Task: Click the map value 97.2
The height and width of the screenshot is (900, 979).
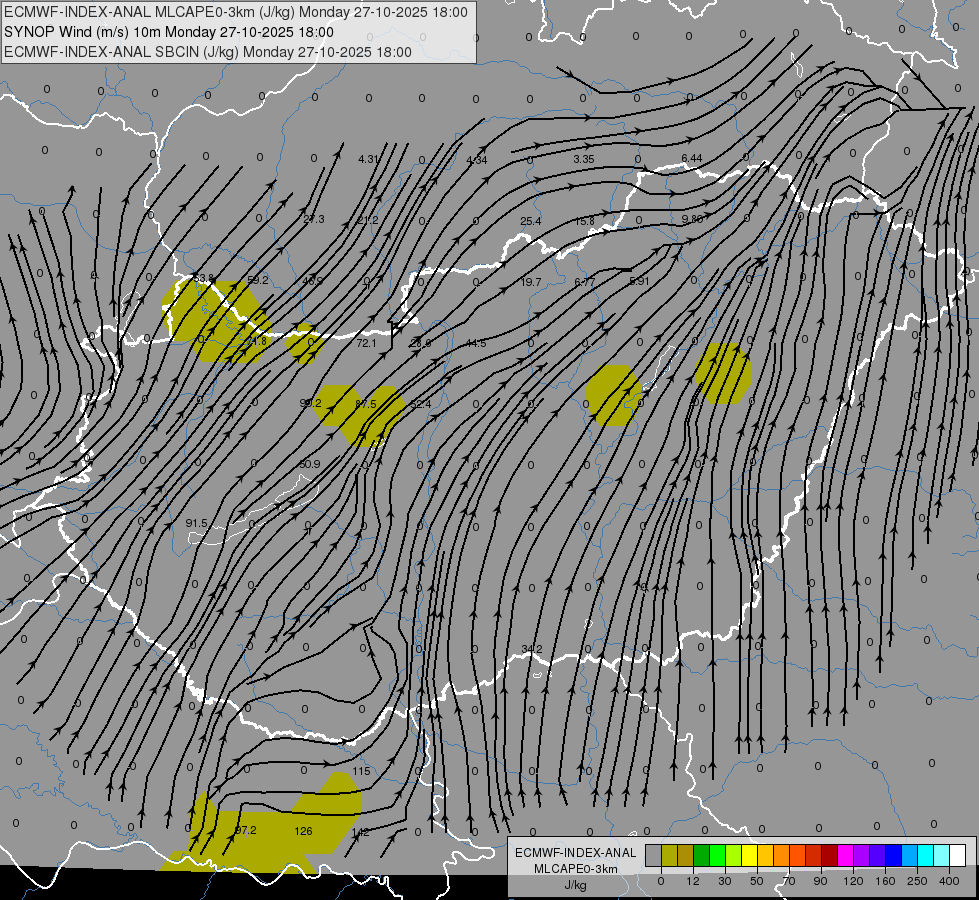Action: coord(245,830)
